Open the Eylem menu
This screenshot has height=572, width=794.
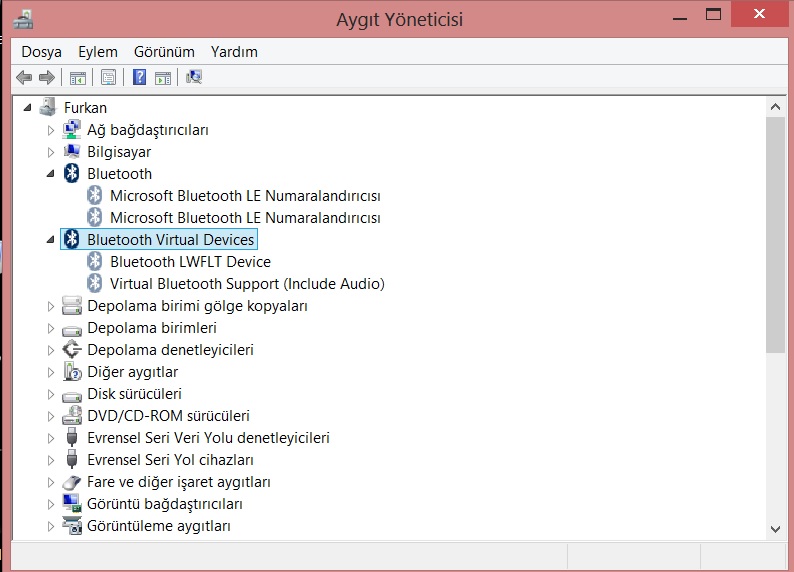(98, 52)
